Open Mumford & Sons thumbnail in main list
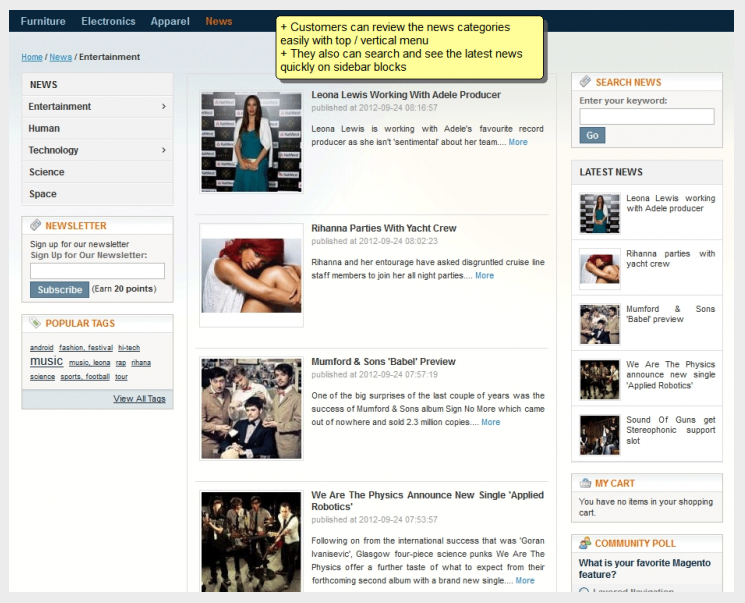Viewport: 745px width, 603px height. 251,409
